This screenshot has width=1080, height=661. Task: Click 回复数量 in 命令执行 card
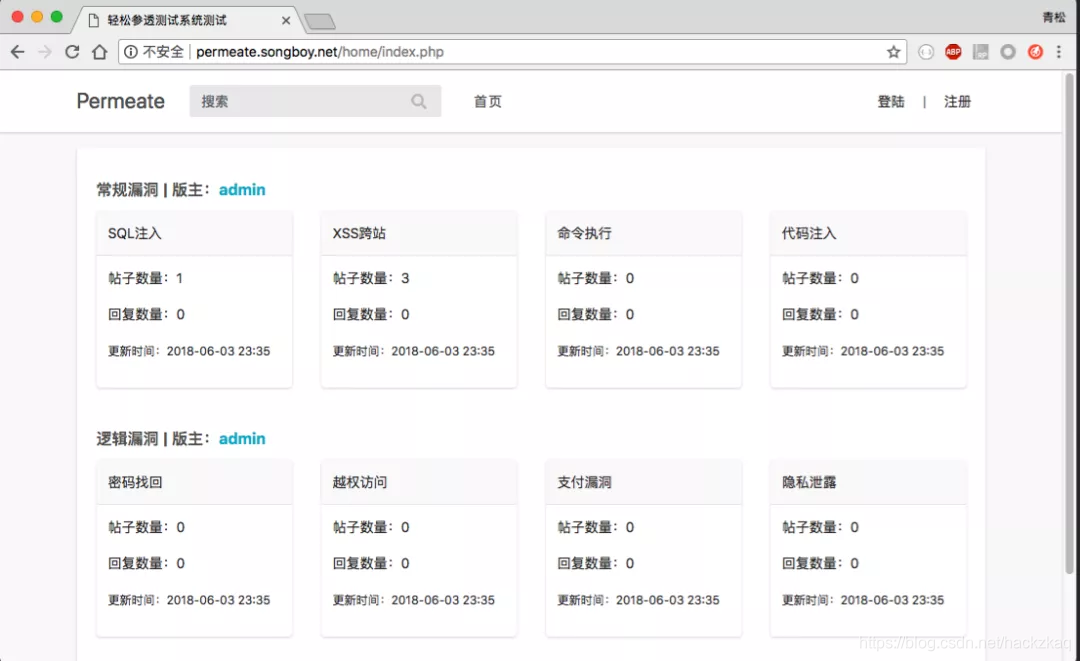(x=596, y=314)
